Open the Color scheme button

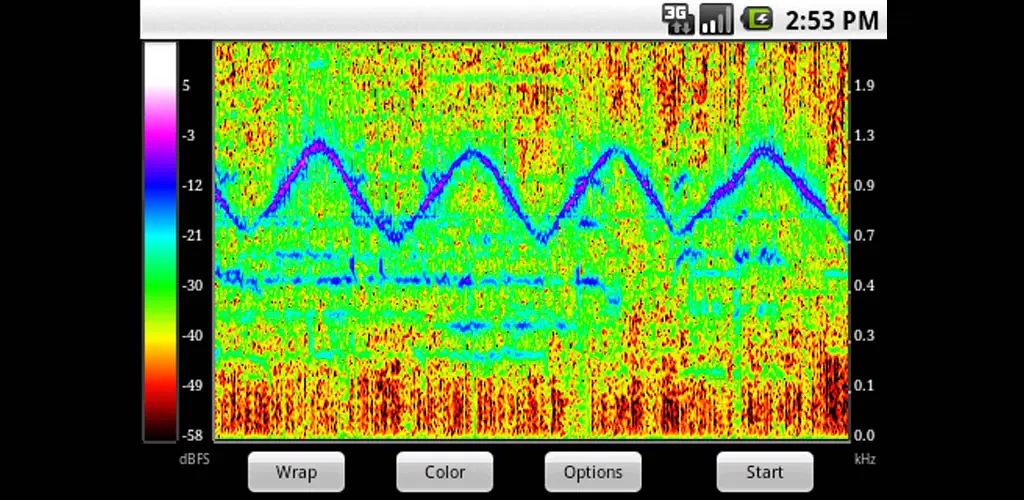tap(445, 471)
